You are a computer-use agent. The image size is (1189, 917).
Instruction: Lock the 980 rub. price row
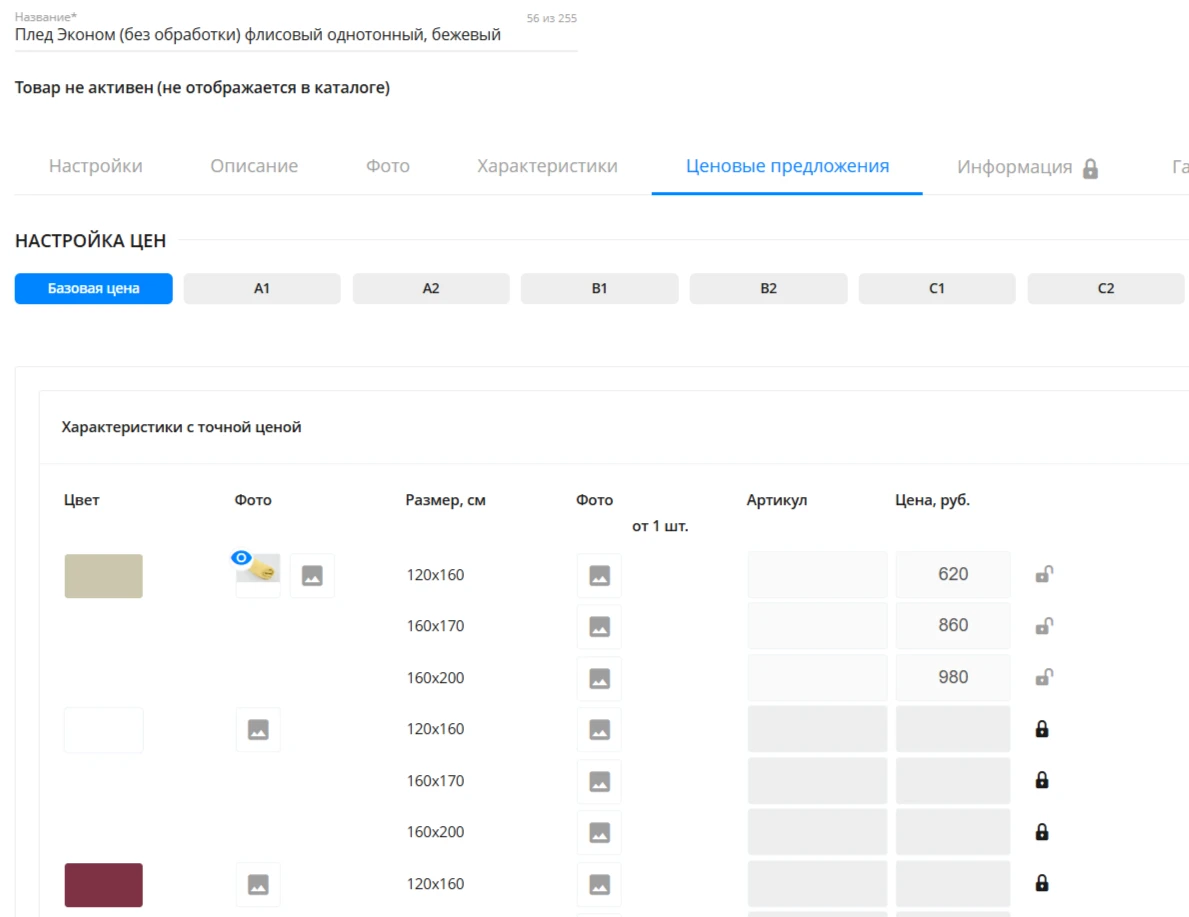tap(1043, 677)
